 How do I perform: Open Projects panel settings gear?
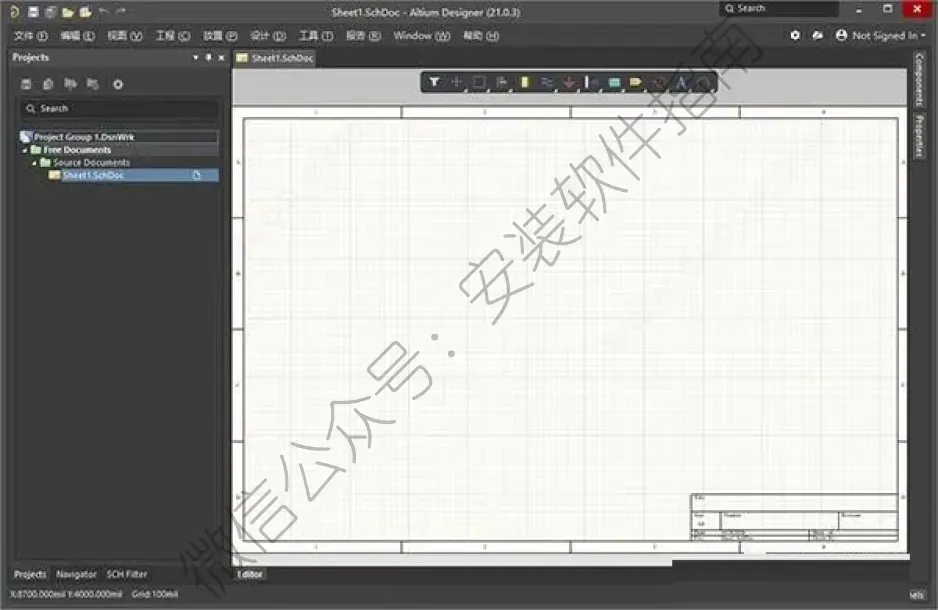(x=118, y=84)
